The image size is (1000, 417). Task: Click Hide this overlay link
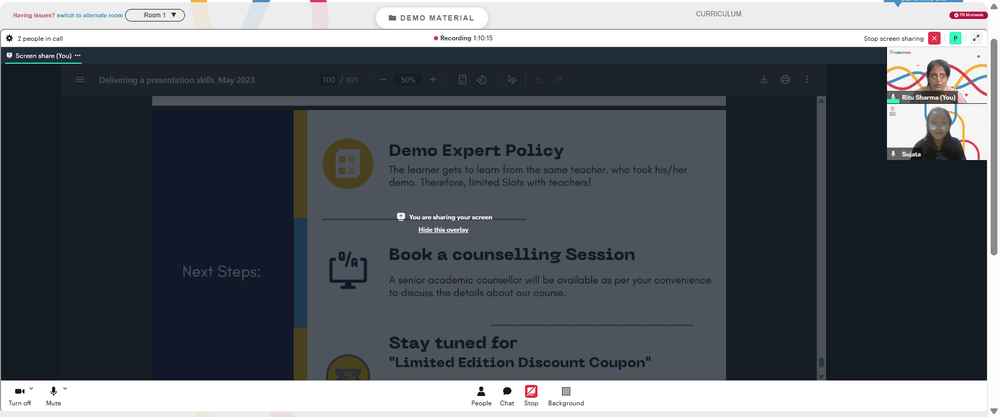click(x=443, y=230)
